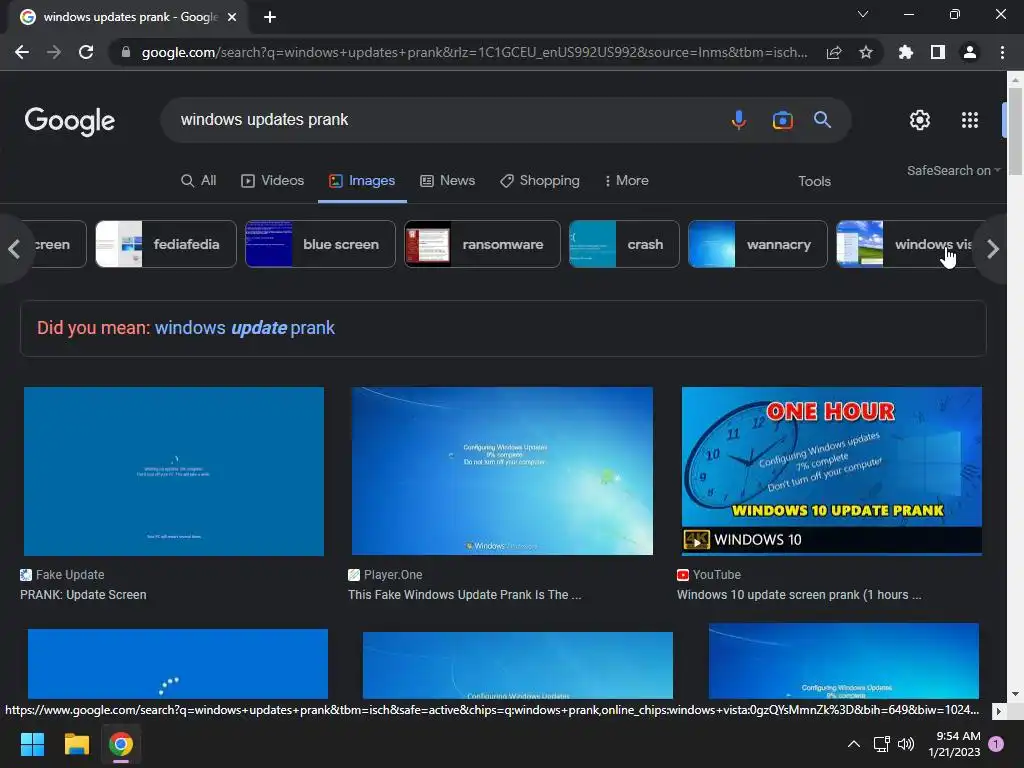Click the voice search microphone icon
The width and height of the screenshot is (1024, 768).
coord(739,120)
